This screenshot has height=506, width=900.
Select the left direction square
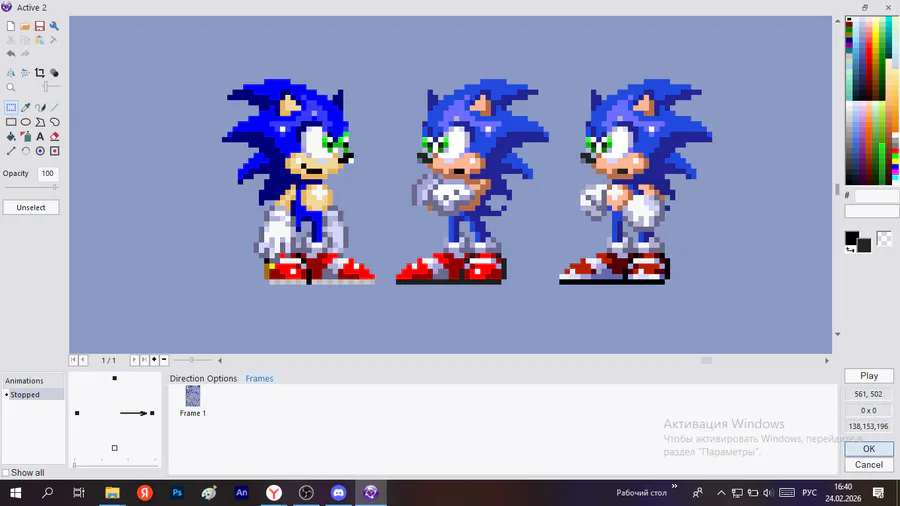pyautogui.click(x=77, y=413)
